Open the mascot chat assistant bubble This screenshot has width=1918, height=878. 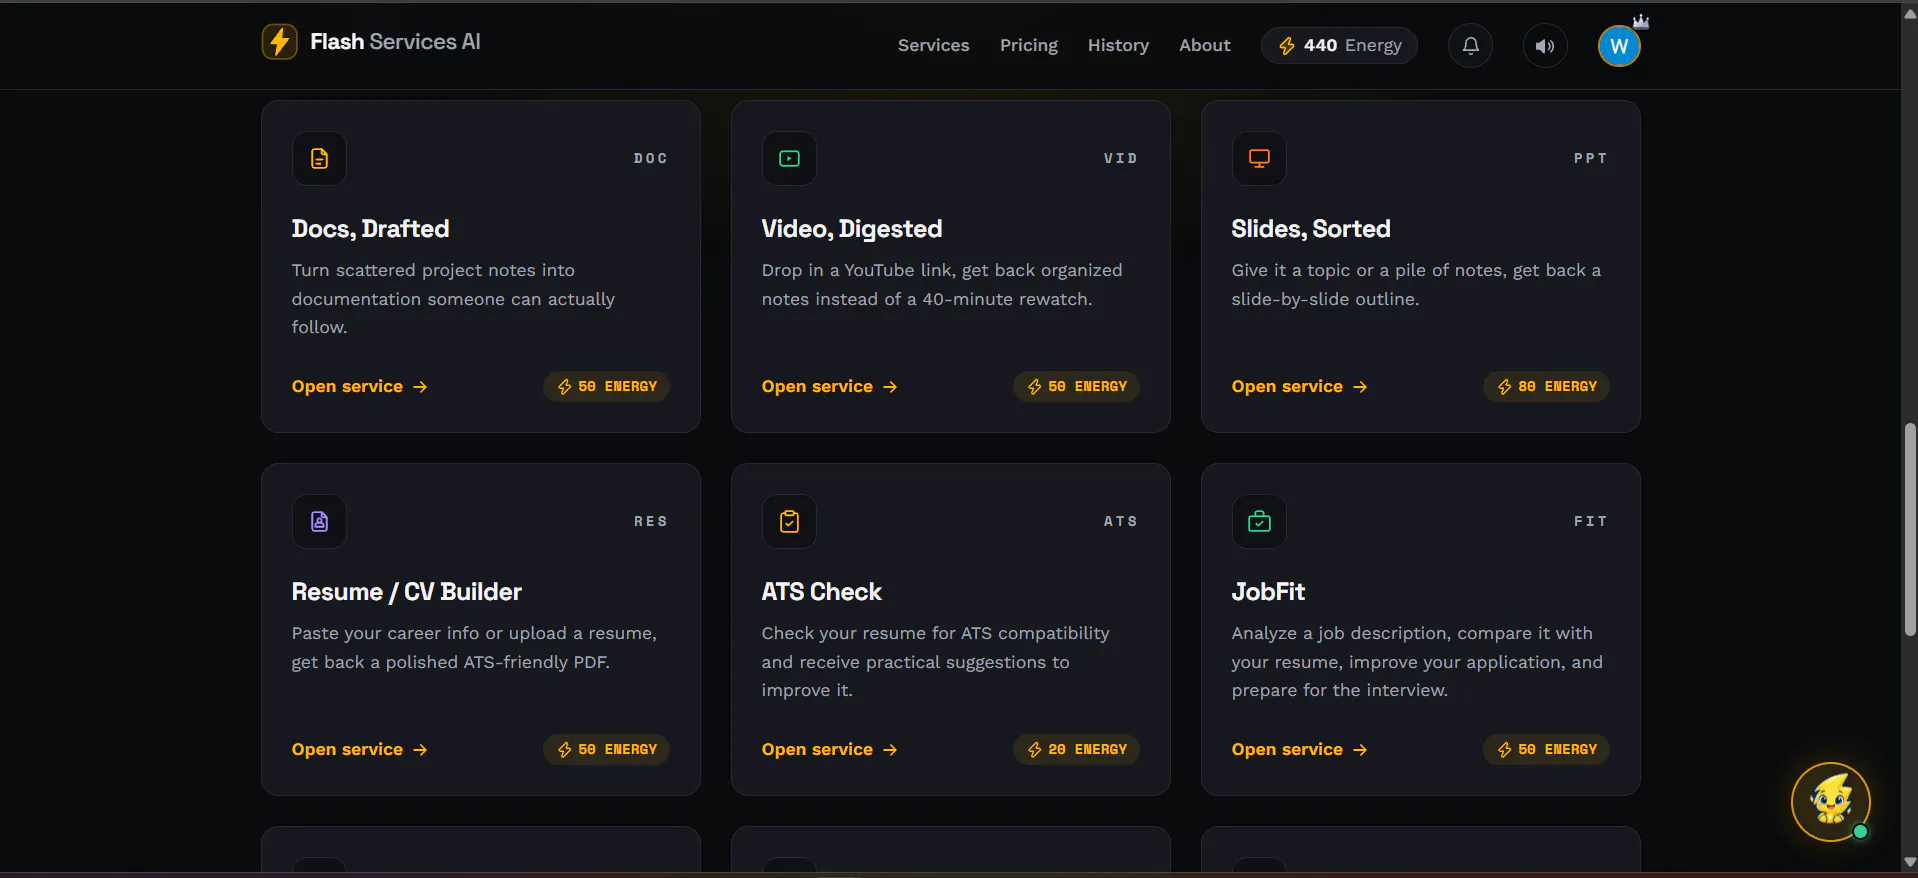click(x=1831, y=802)
